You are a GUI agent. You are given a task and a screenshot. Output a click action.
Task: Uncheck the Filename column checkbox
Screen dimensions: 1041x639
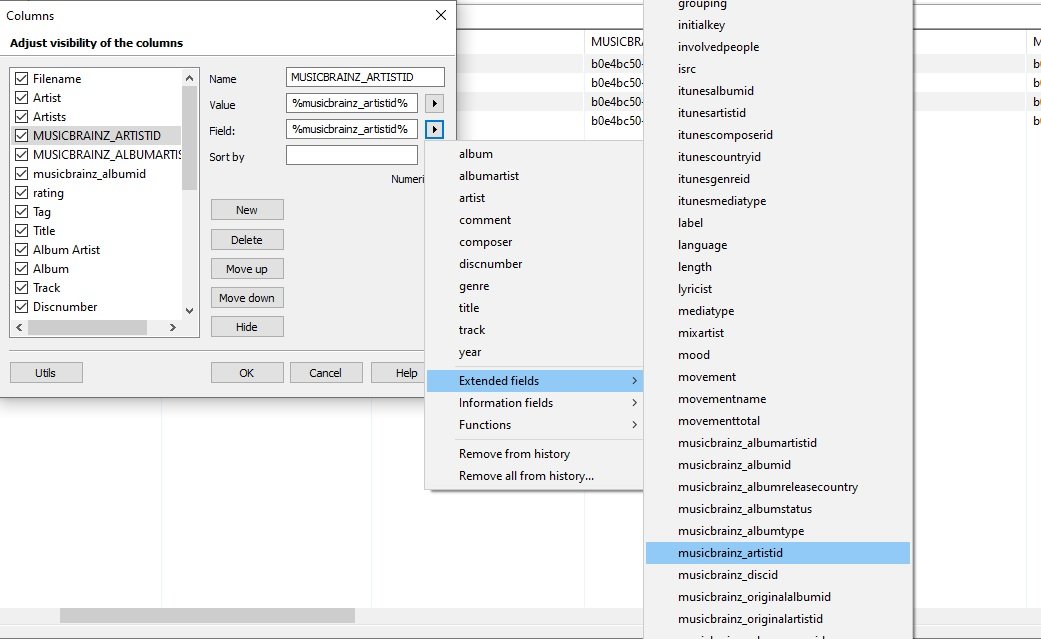point(21,78)
